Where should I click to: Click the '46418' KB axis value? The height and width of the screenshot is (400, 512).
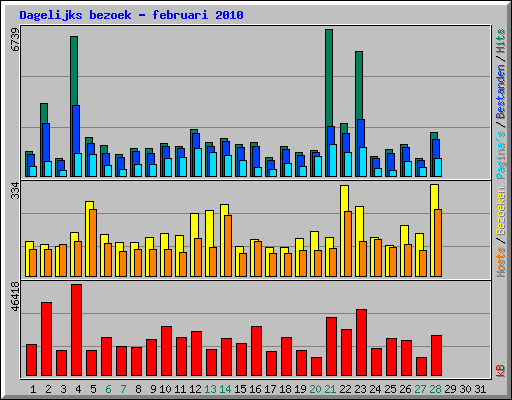click(x=15, y=296)
